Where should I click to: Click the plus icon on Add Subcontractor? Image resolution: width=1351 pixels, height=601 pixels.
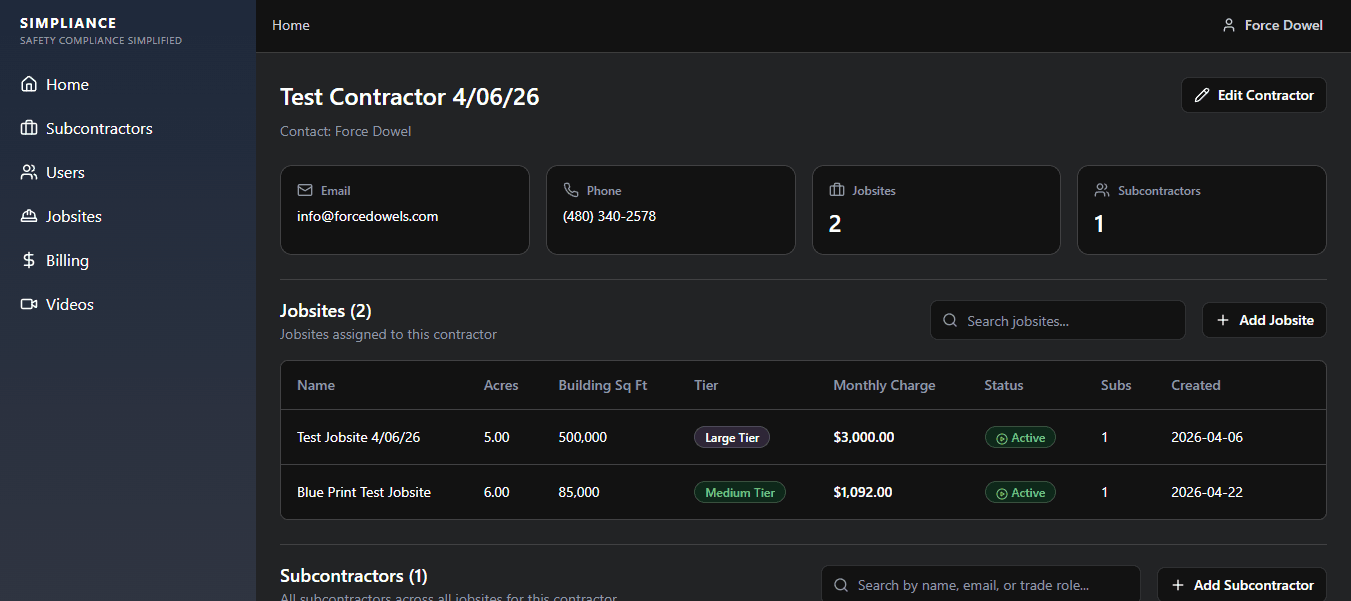1178,585
